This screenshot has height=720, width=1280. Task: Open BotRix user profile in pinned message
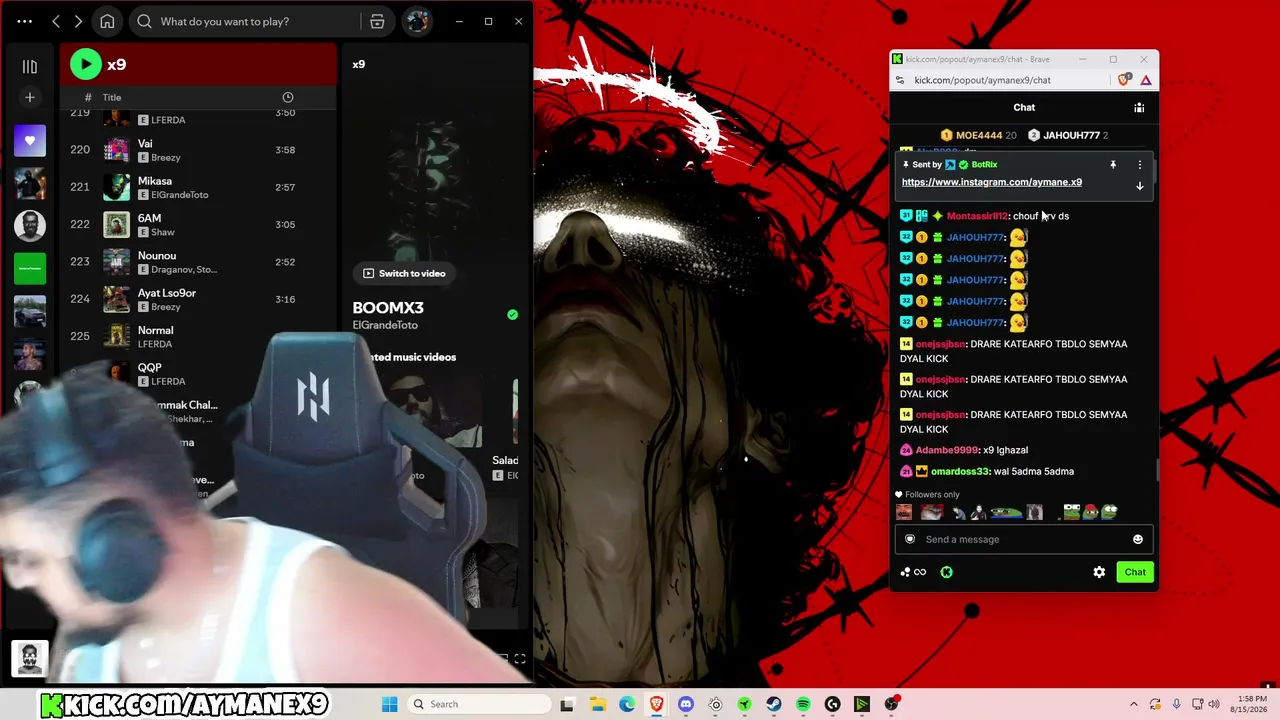coord(984,164)
